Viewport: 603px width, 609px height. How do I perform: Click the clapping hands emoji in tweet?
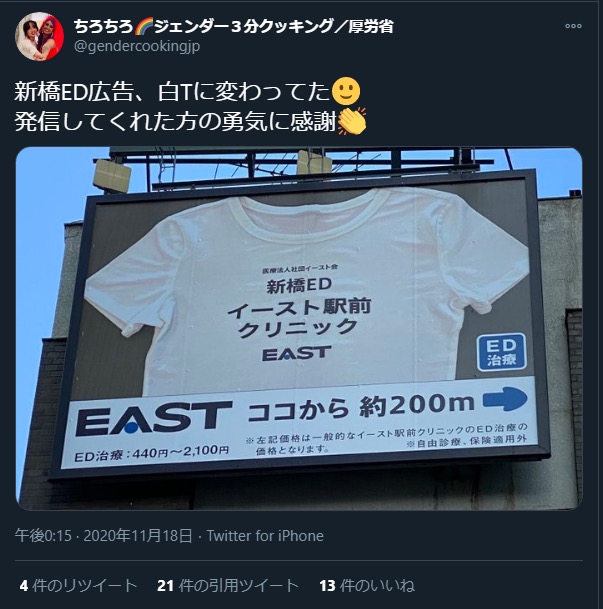[352, 122]
